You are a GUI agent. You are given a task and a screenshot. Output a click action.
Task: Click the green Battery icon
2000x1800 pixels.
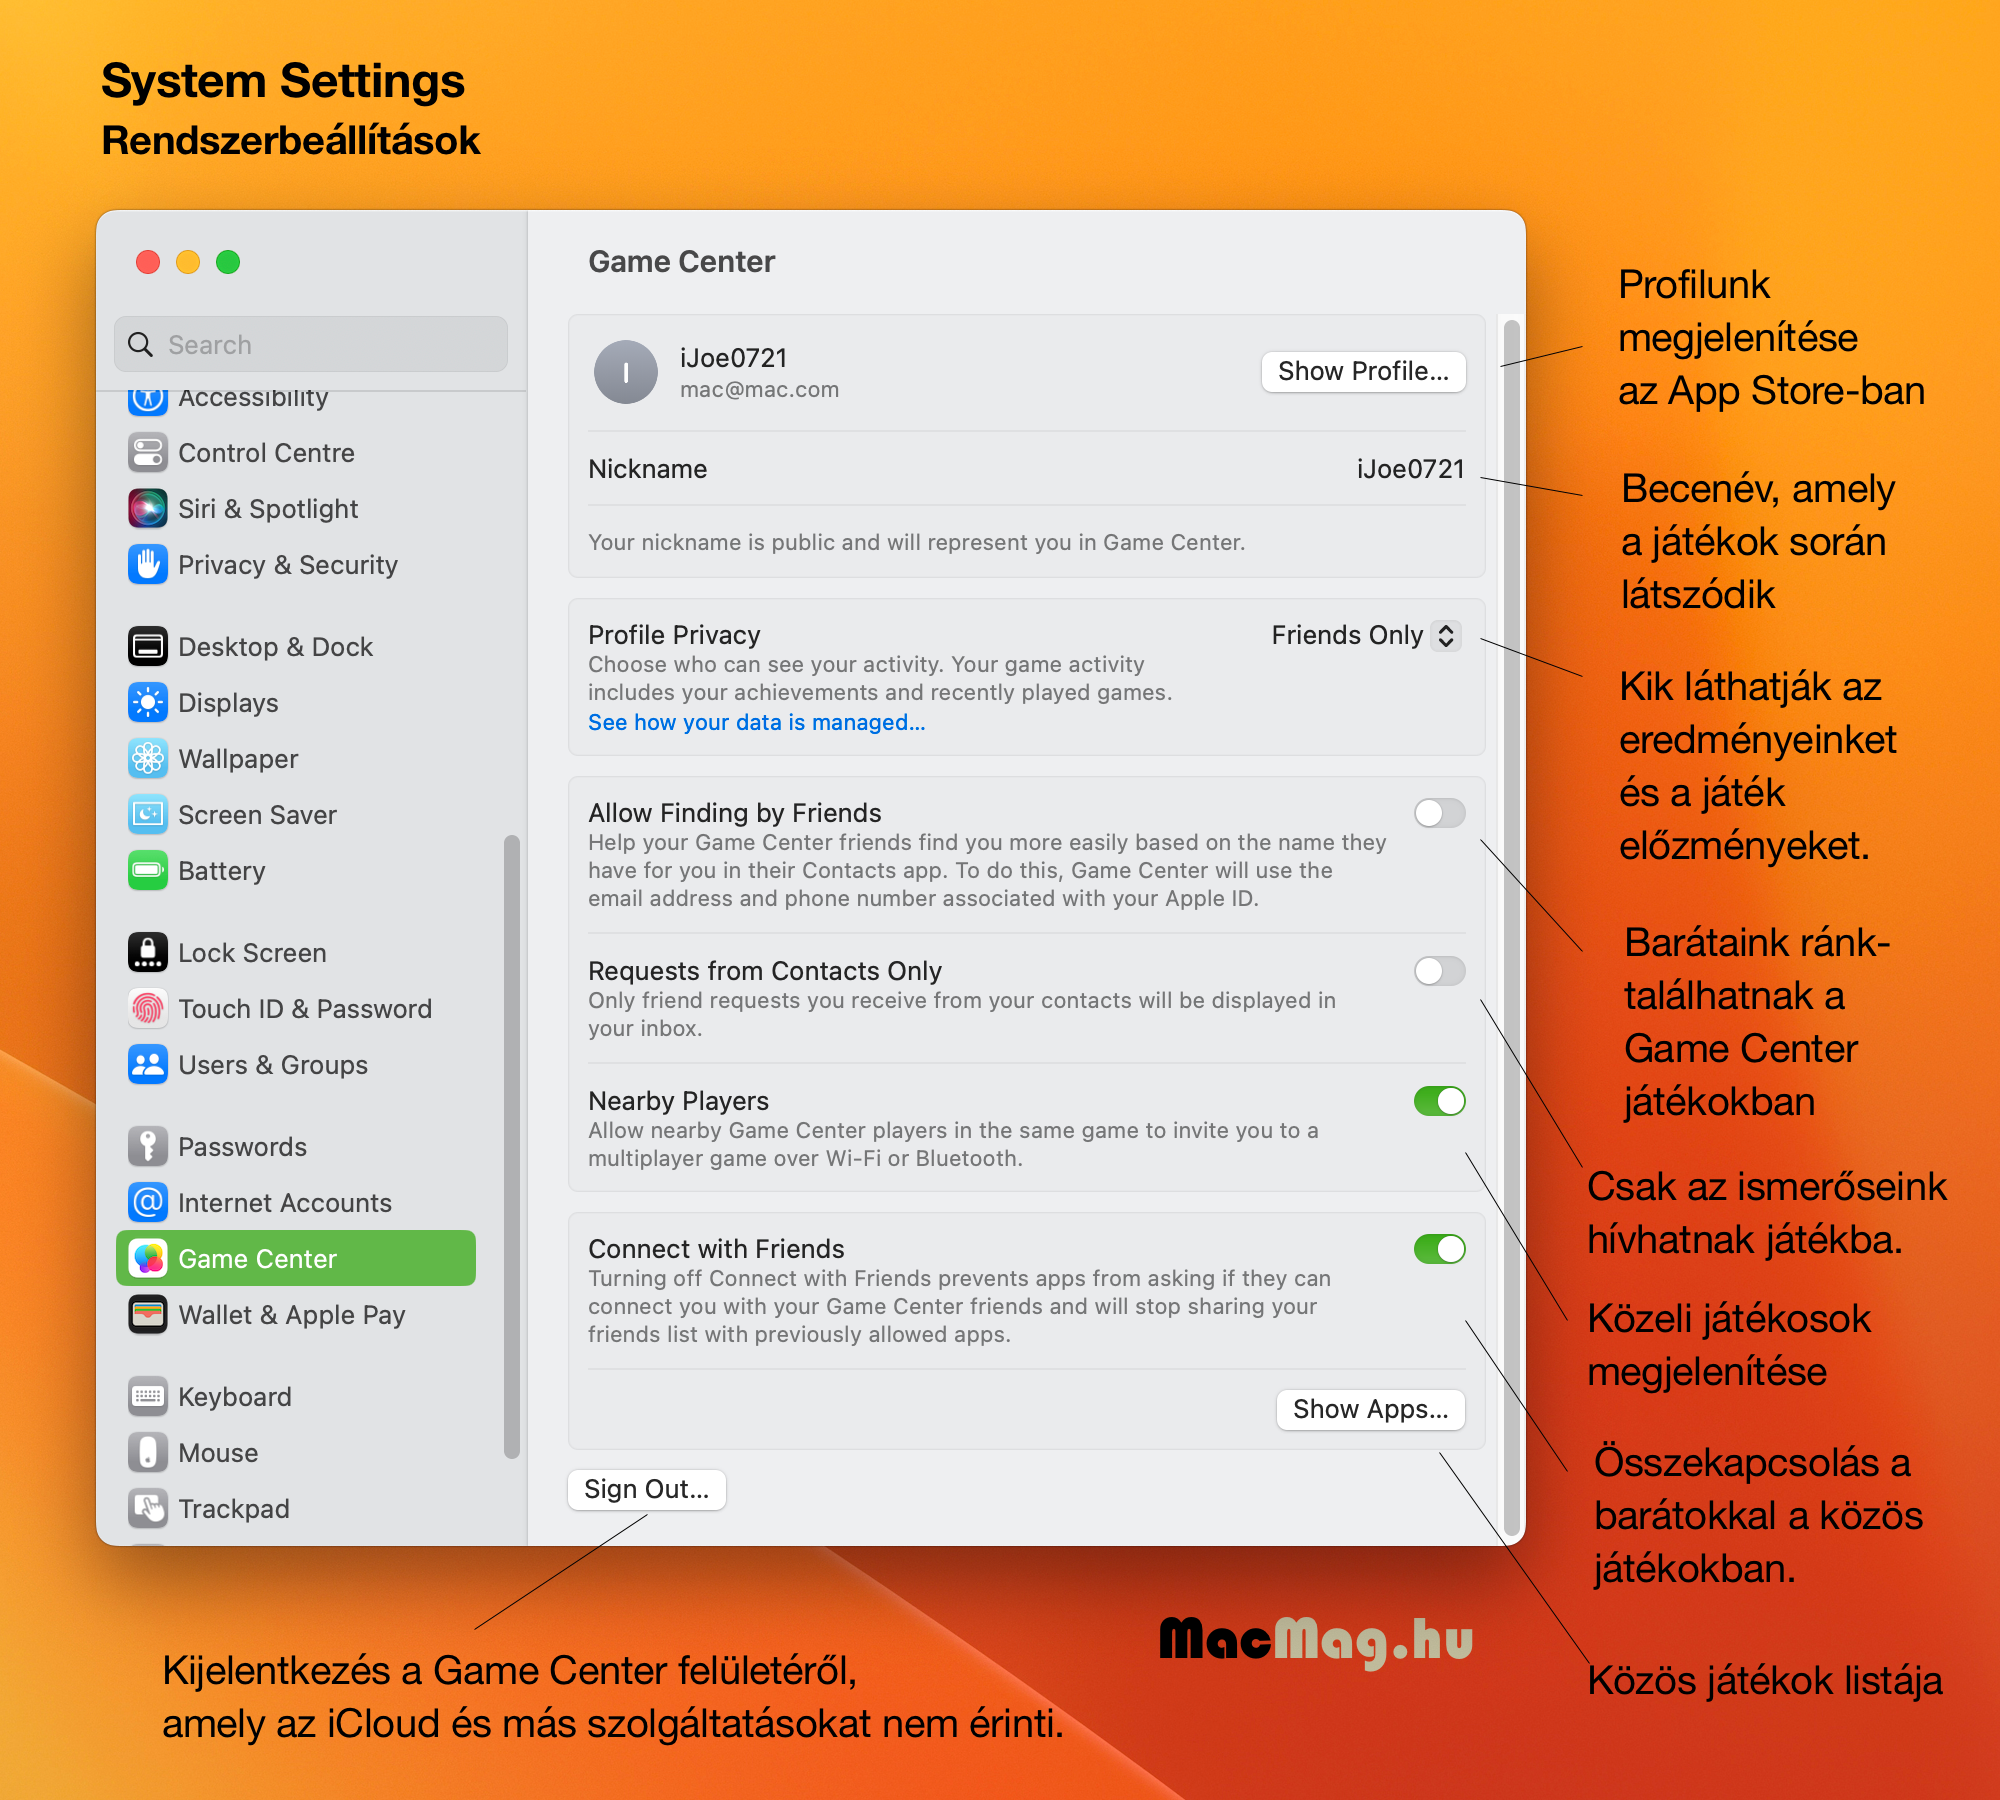[x=148, y=871]
